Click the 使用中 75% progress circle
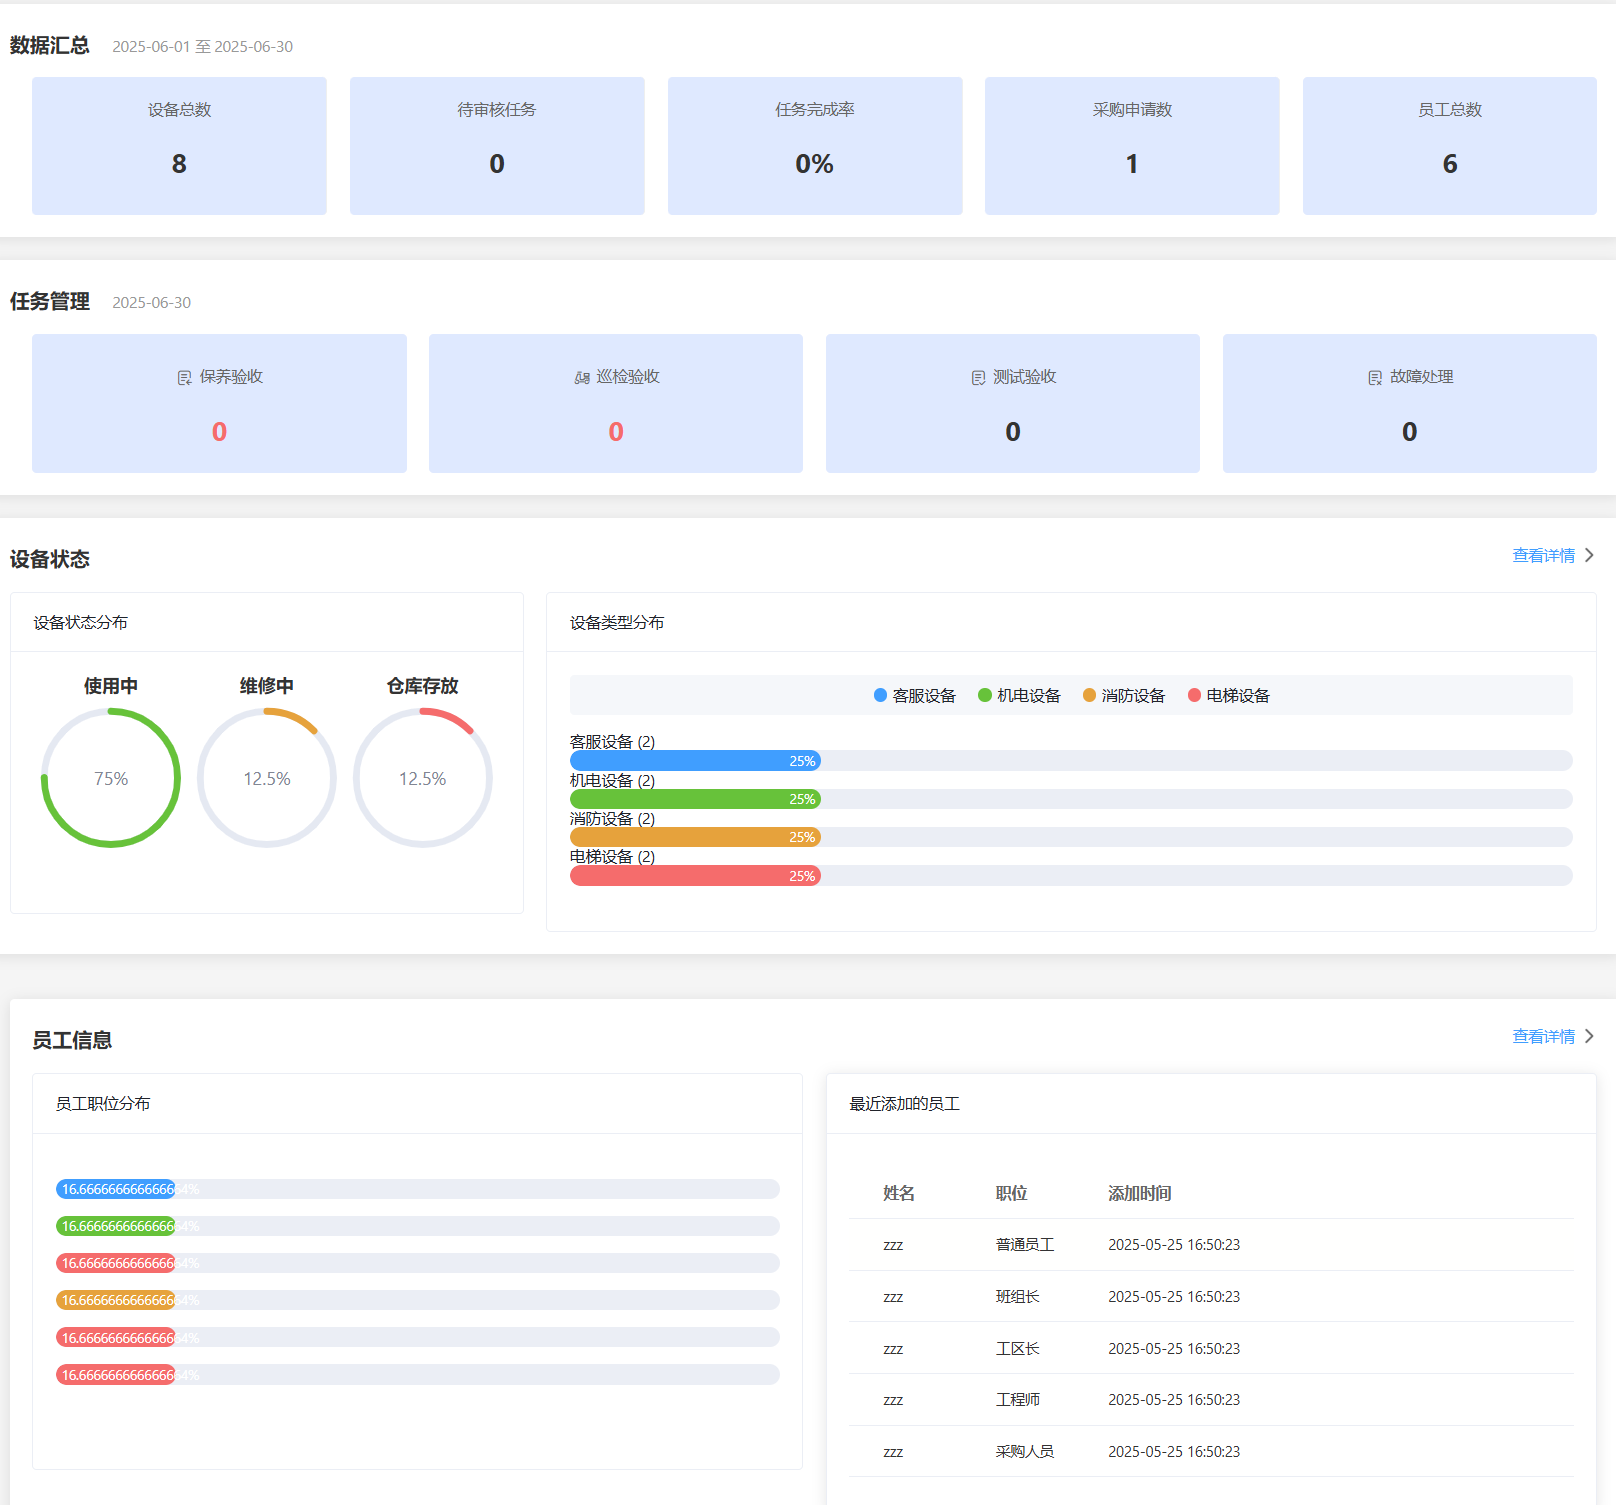1616x1505 pixels. (x=111, y=778)
